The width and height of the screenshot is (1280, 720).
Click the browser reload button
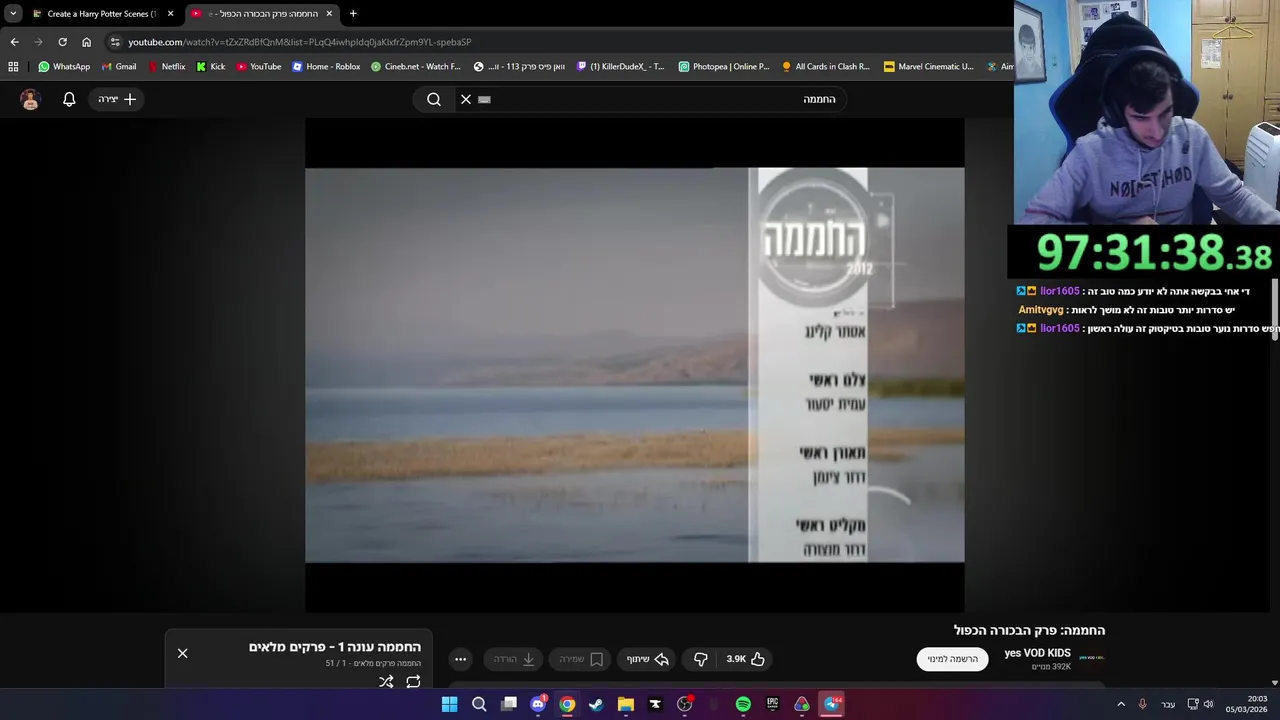click(62, 42)
